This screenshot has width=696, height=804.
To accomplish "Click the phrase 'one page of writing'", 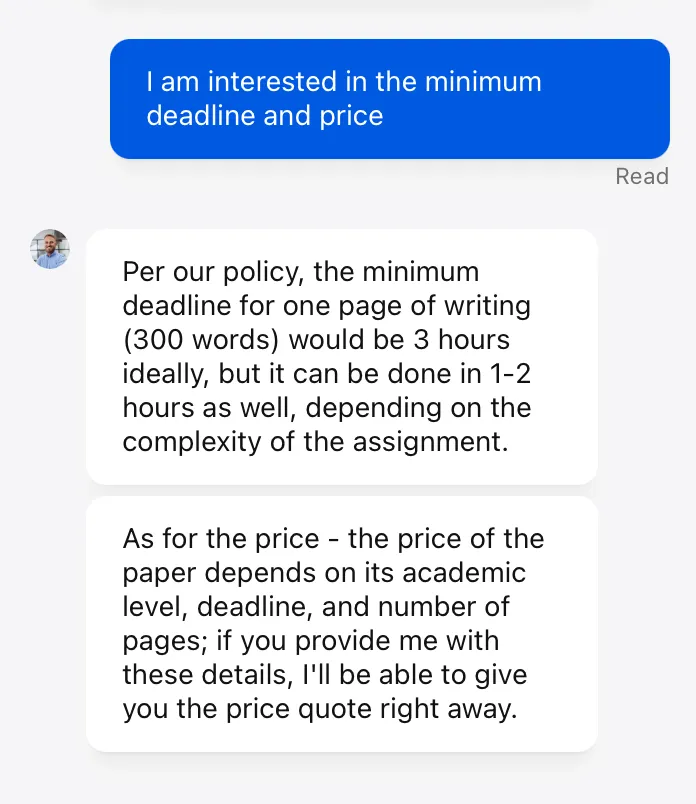I will click(407, 306).
